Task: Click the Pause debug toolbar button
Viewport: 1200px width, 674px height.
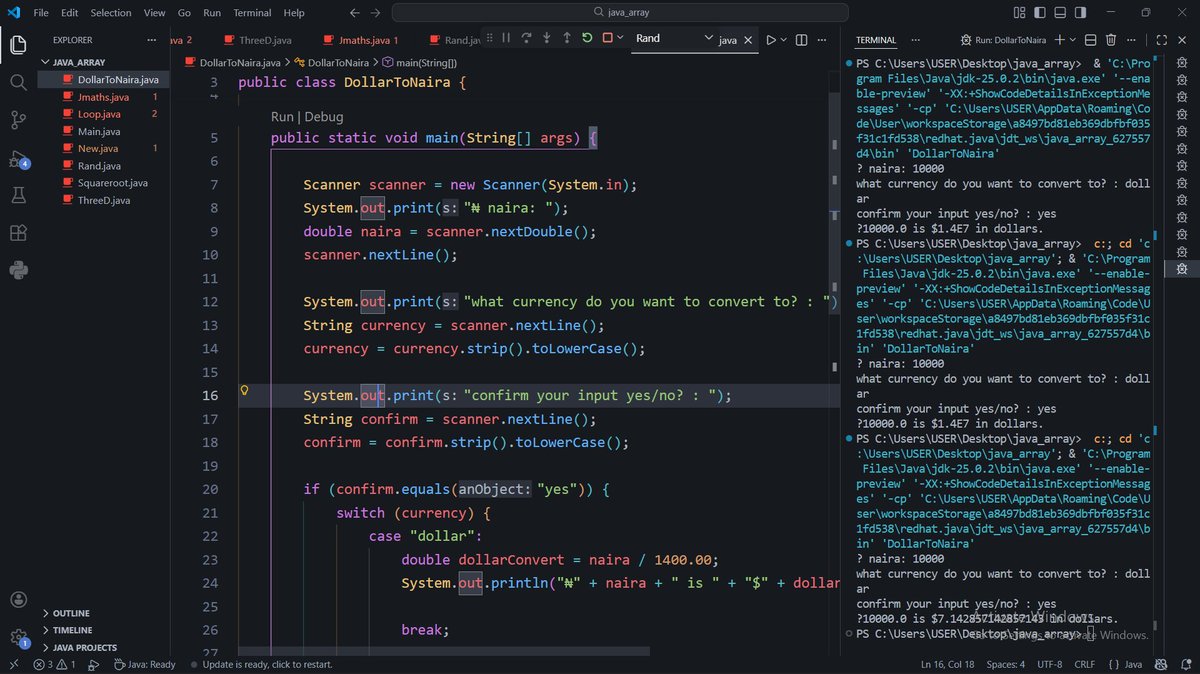Action: [506, 39]
